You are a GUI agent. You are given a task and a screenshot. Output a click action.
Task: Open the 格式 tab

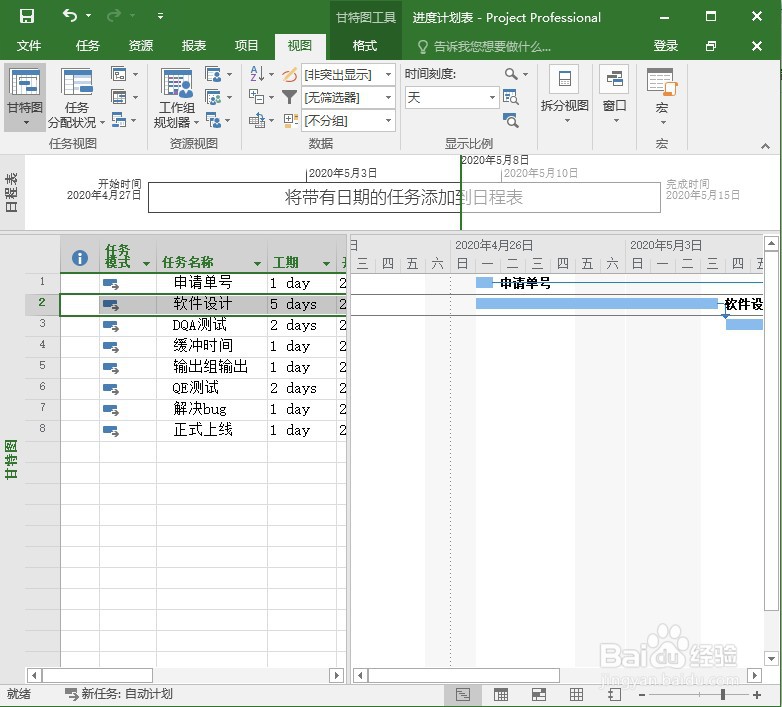click(x=365, y=46)
